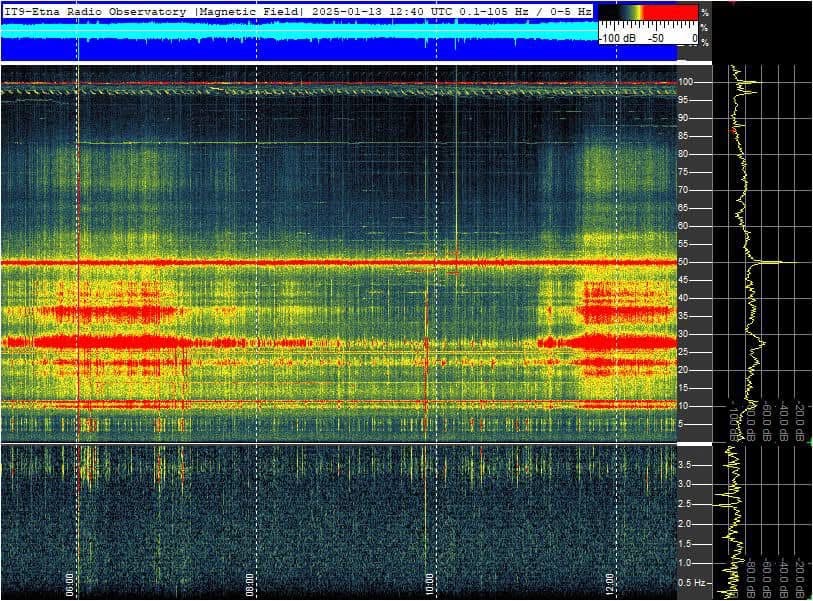The image size is (813, 601).
Task: Select the 06:00 time marker on the time axis
Action: tap(69, 582)
